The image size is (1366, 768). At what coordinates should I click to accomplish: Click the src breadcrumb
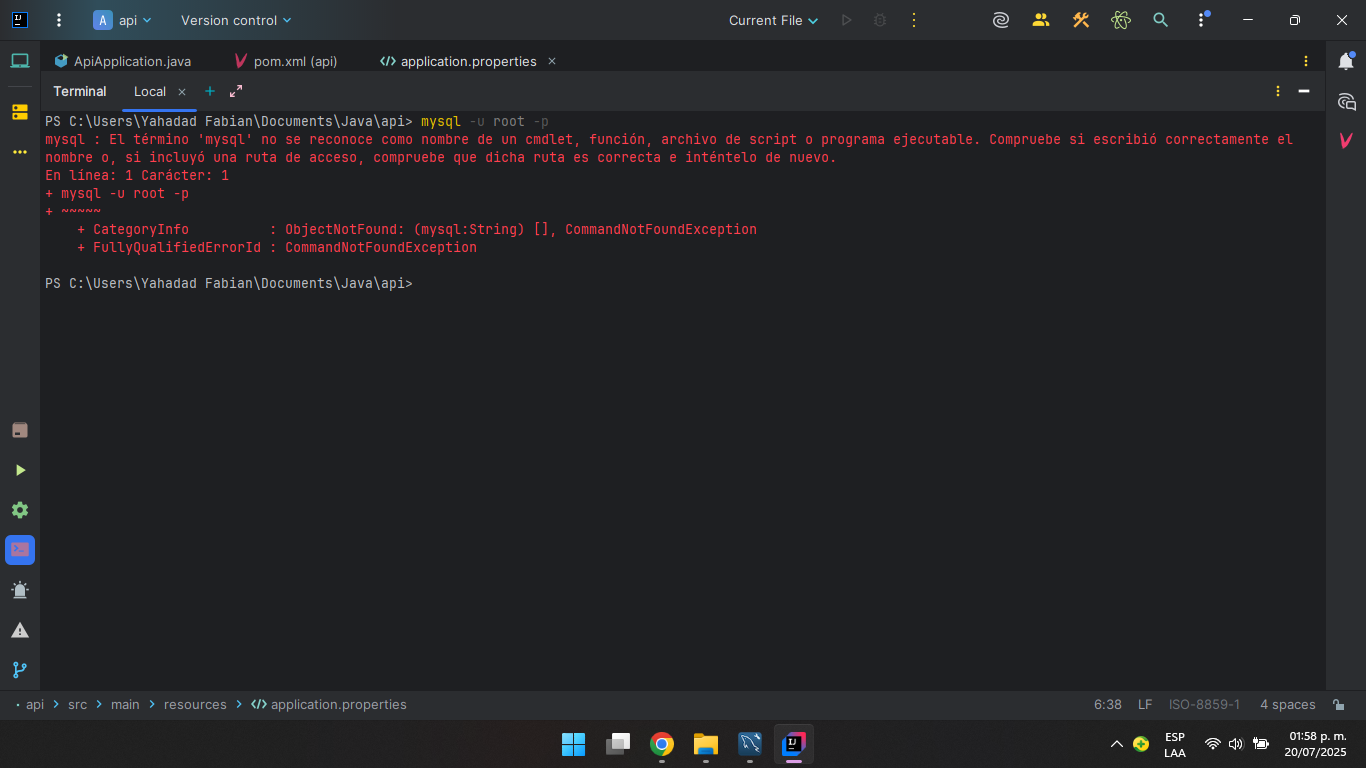point(77,704)
